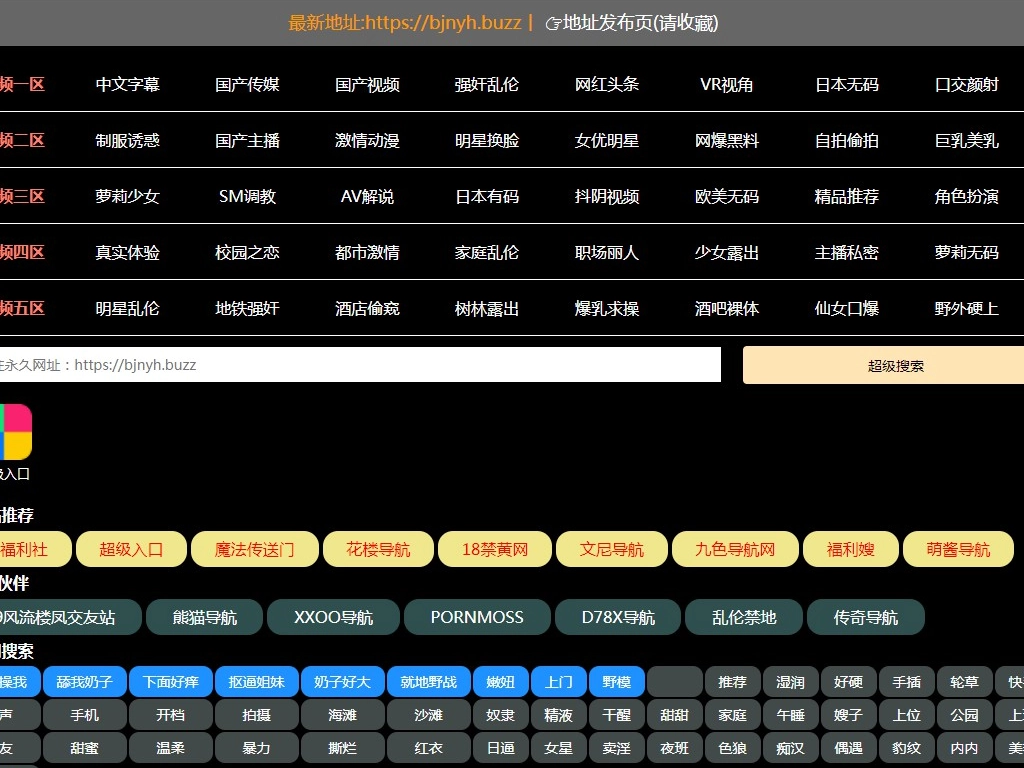The width and height of the screenshot is (1024, 768).
Task: Focus the search input field
Action: [x=360, y=365]
